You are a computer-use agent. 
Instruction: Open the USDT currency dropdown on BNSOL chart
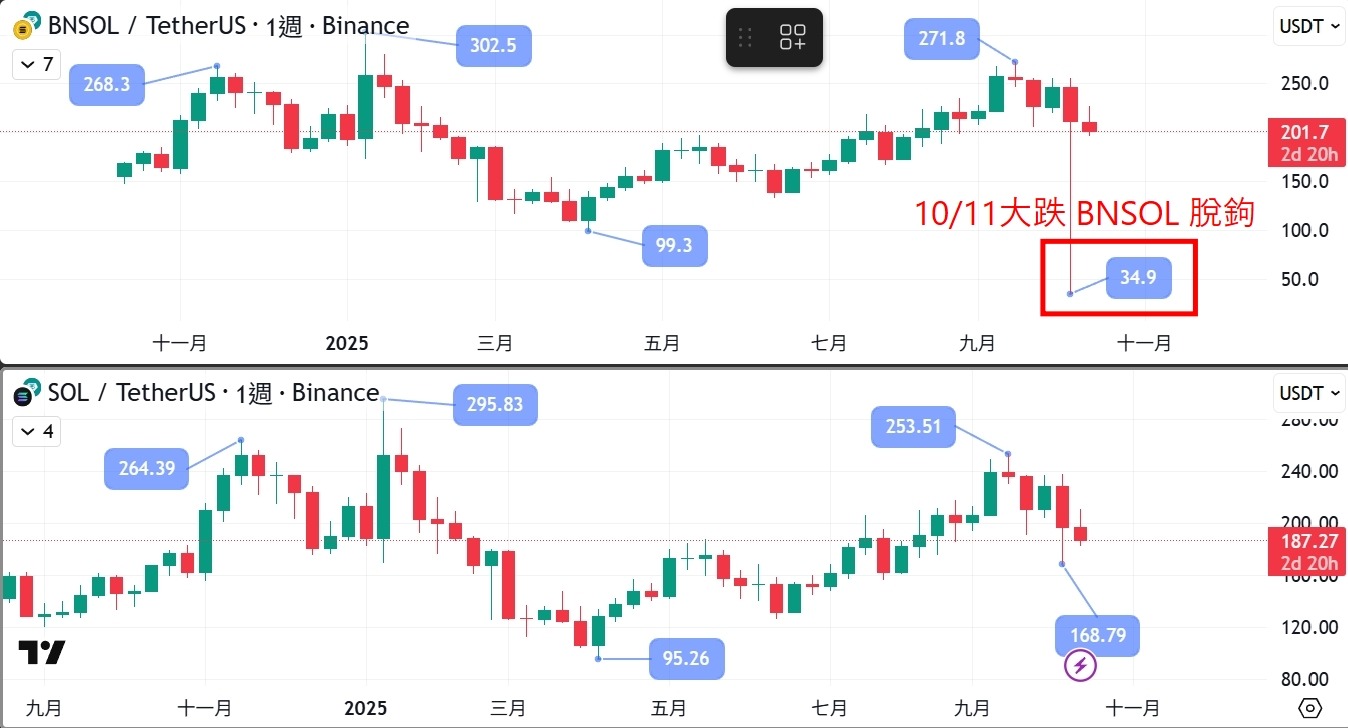1308,26
